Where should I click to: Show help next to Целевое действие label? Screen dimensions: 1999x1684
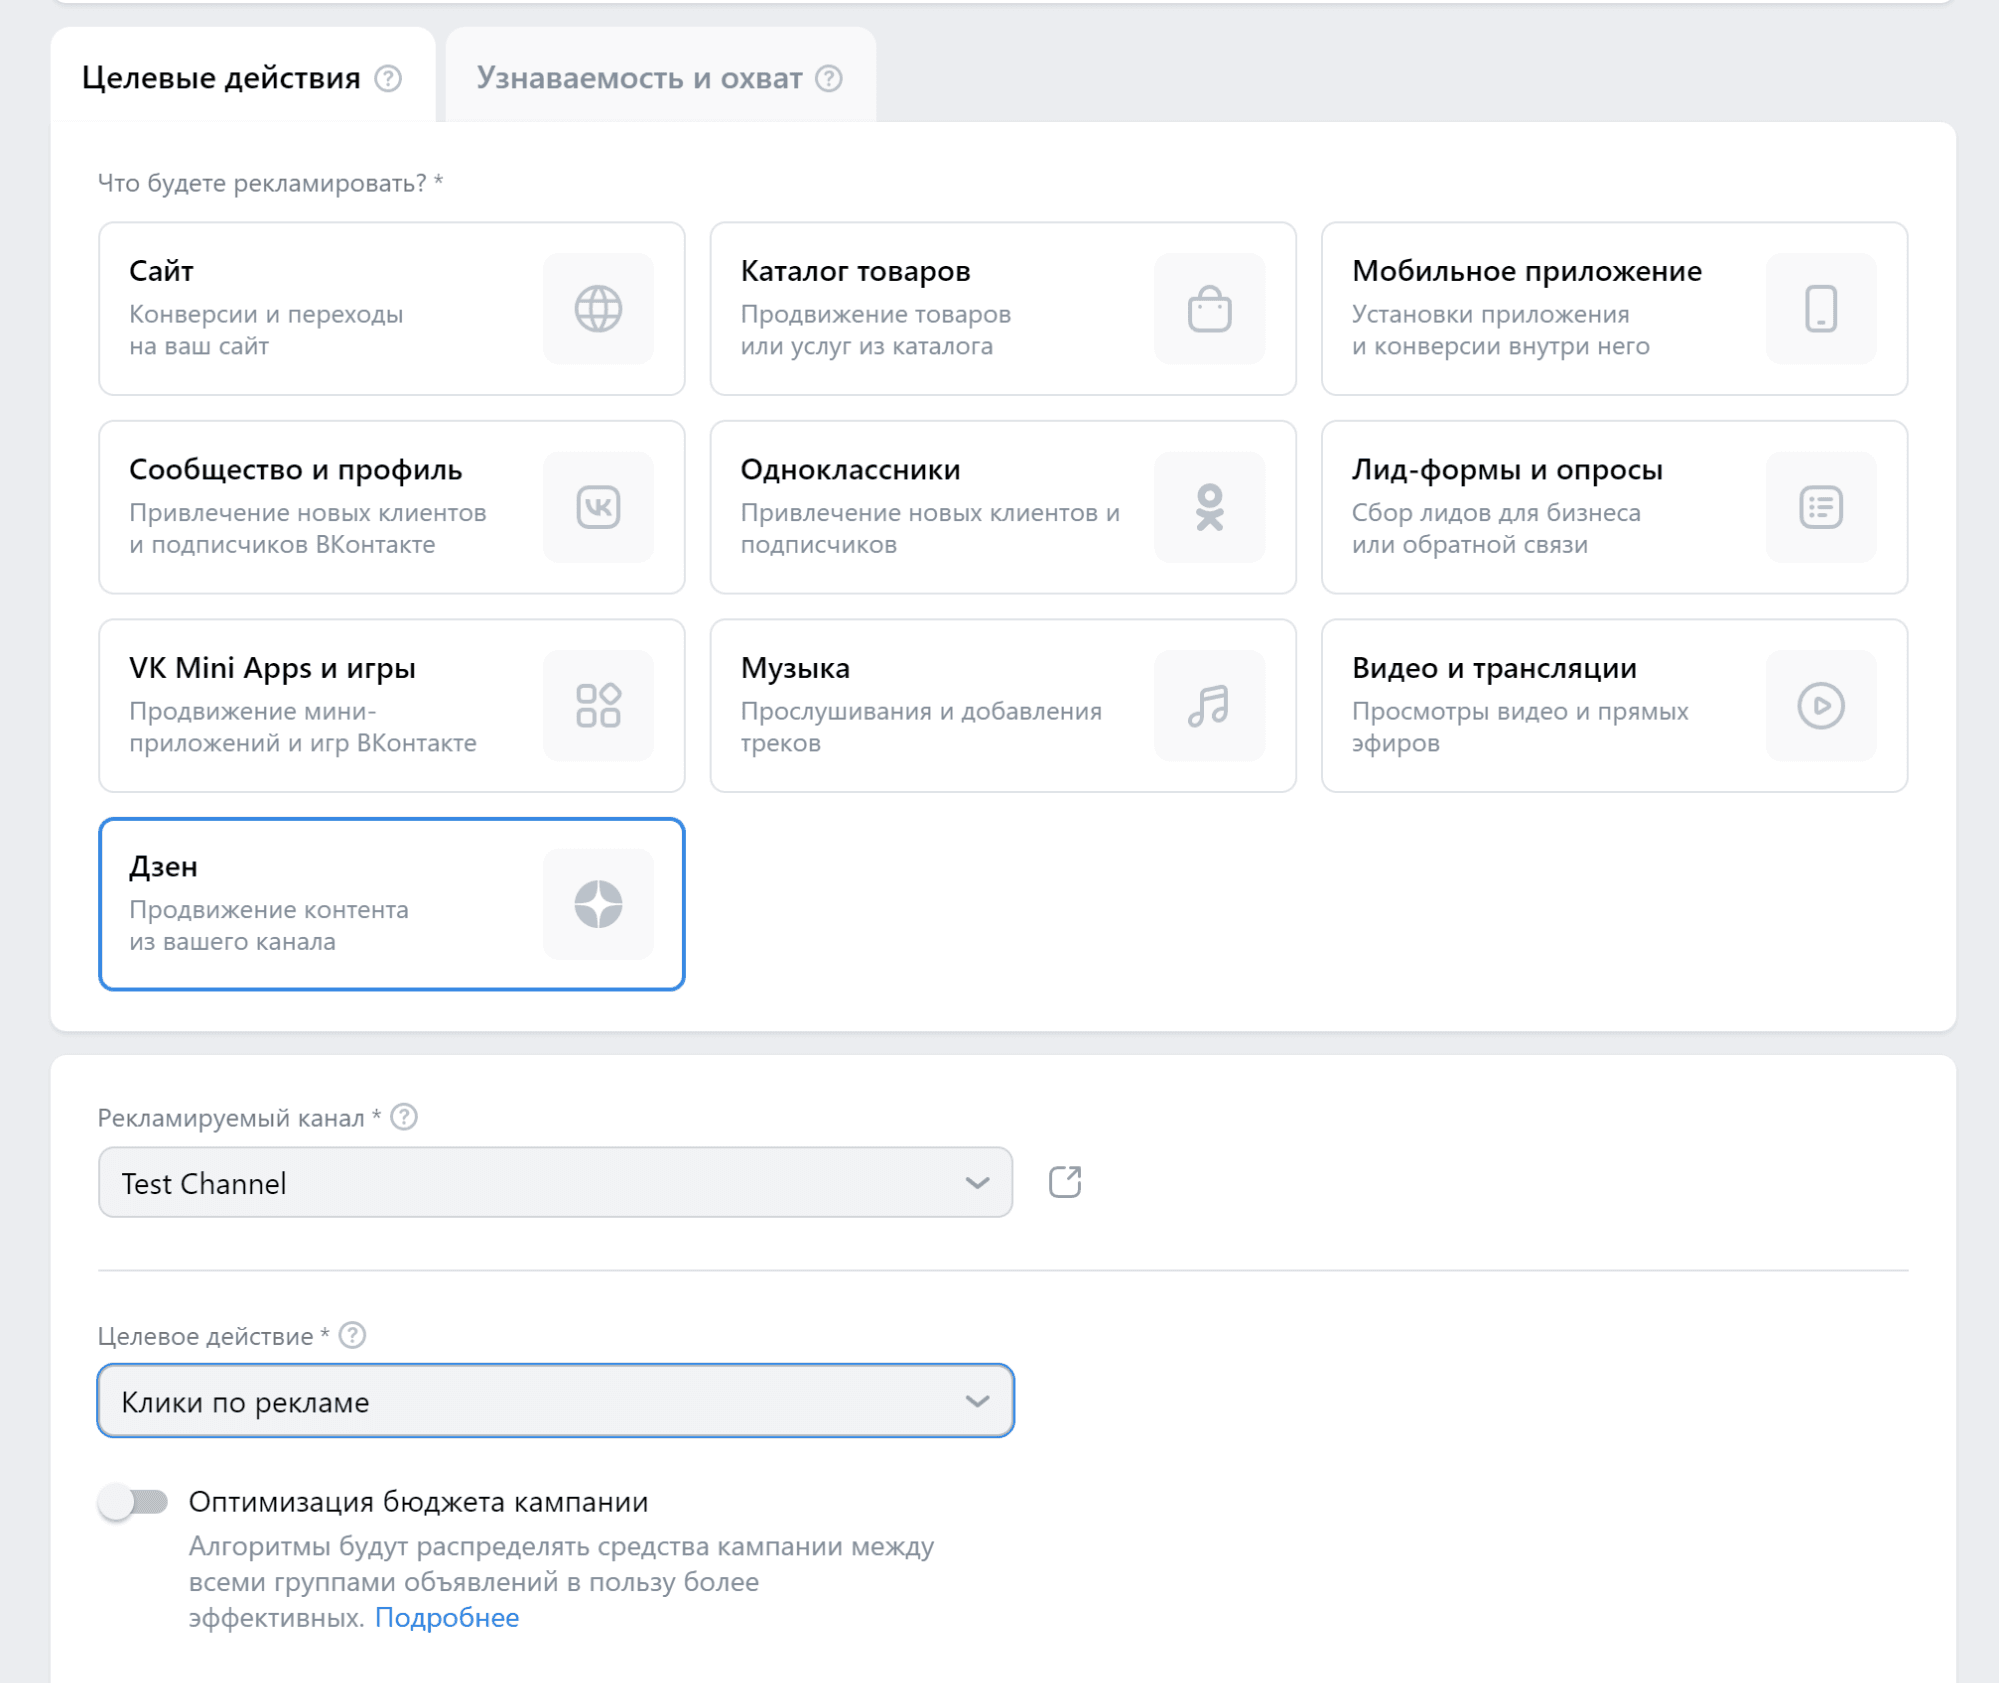pyautogui.click(x=352, y=1335)
